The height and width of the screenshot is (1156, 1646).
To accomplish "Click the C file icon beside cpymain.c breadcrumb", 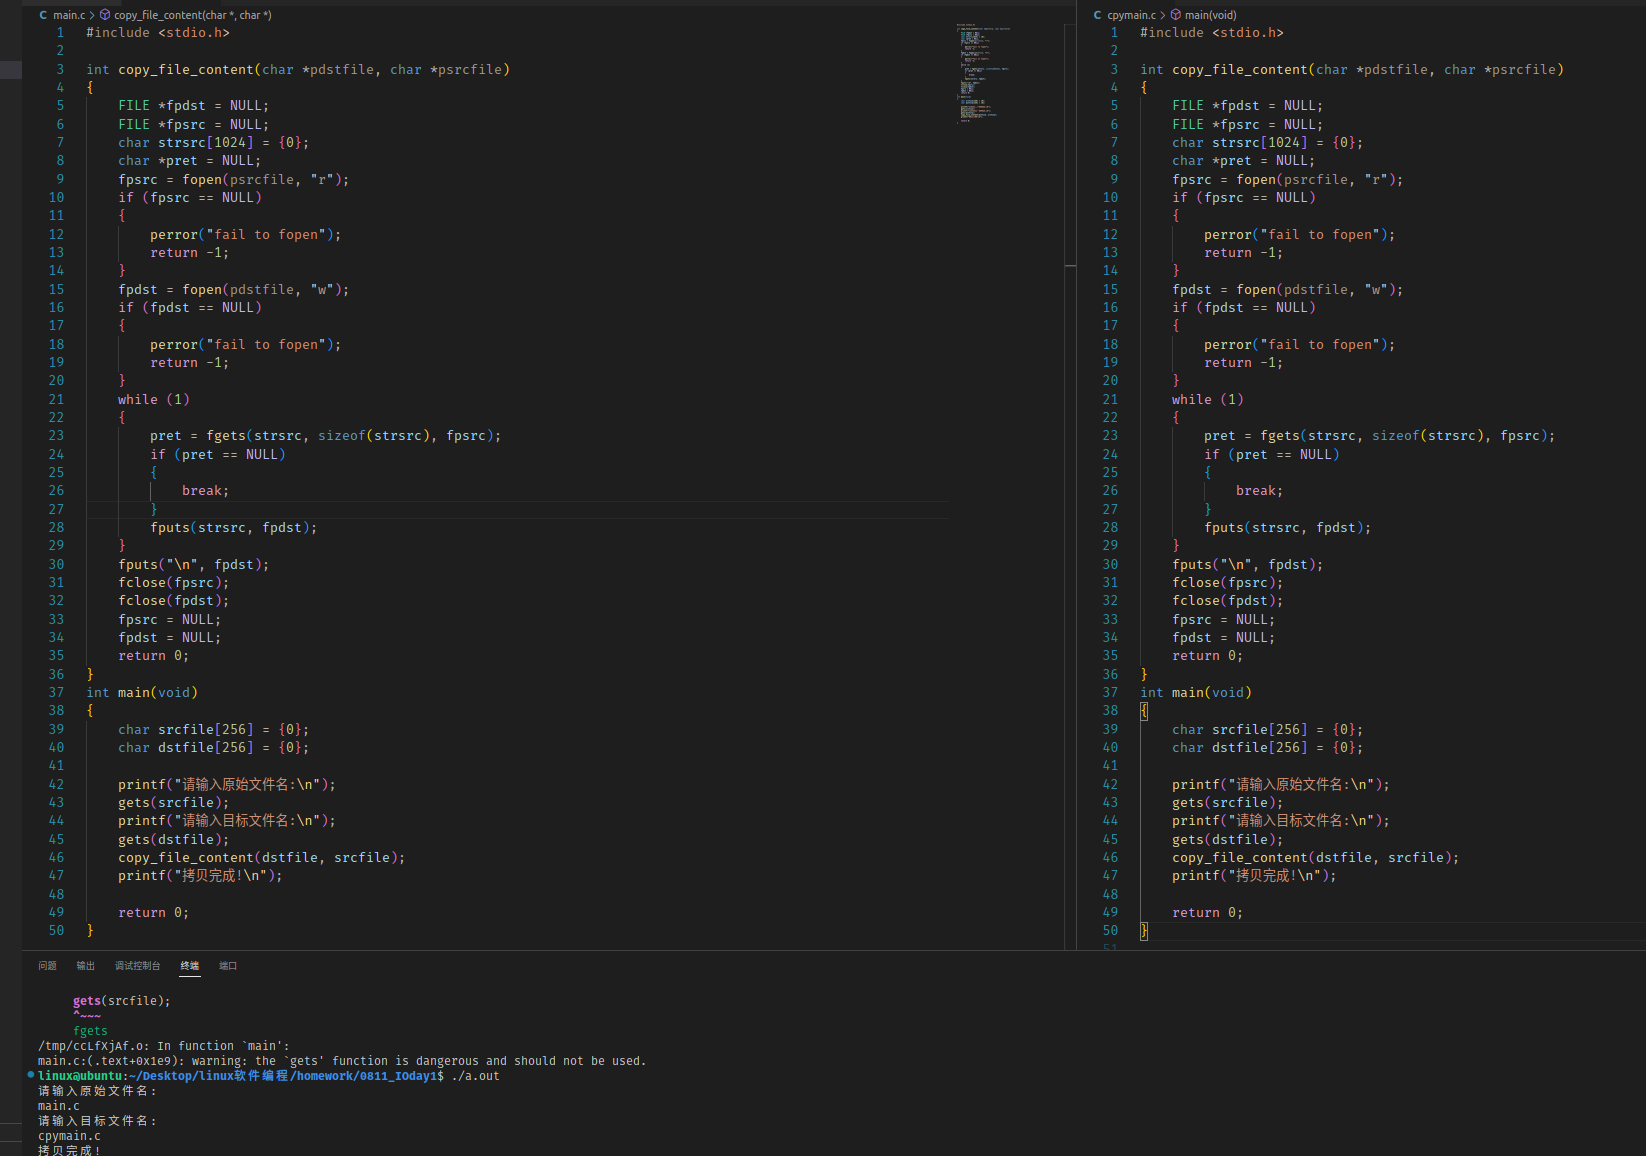I will point(1097,15).
